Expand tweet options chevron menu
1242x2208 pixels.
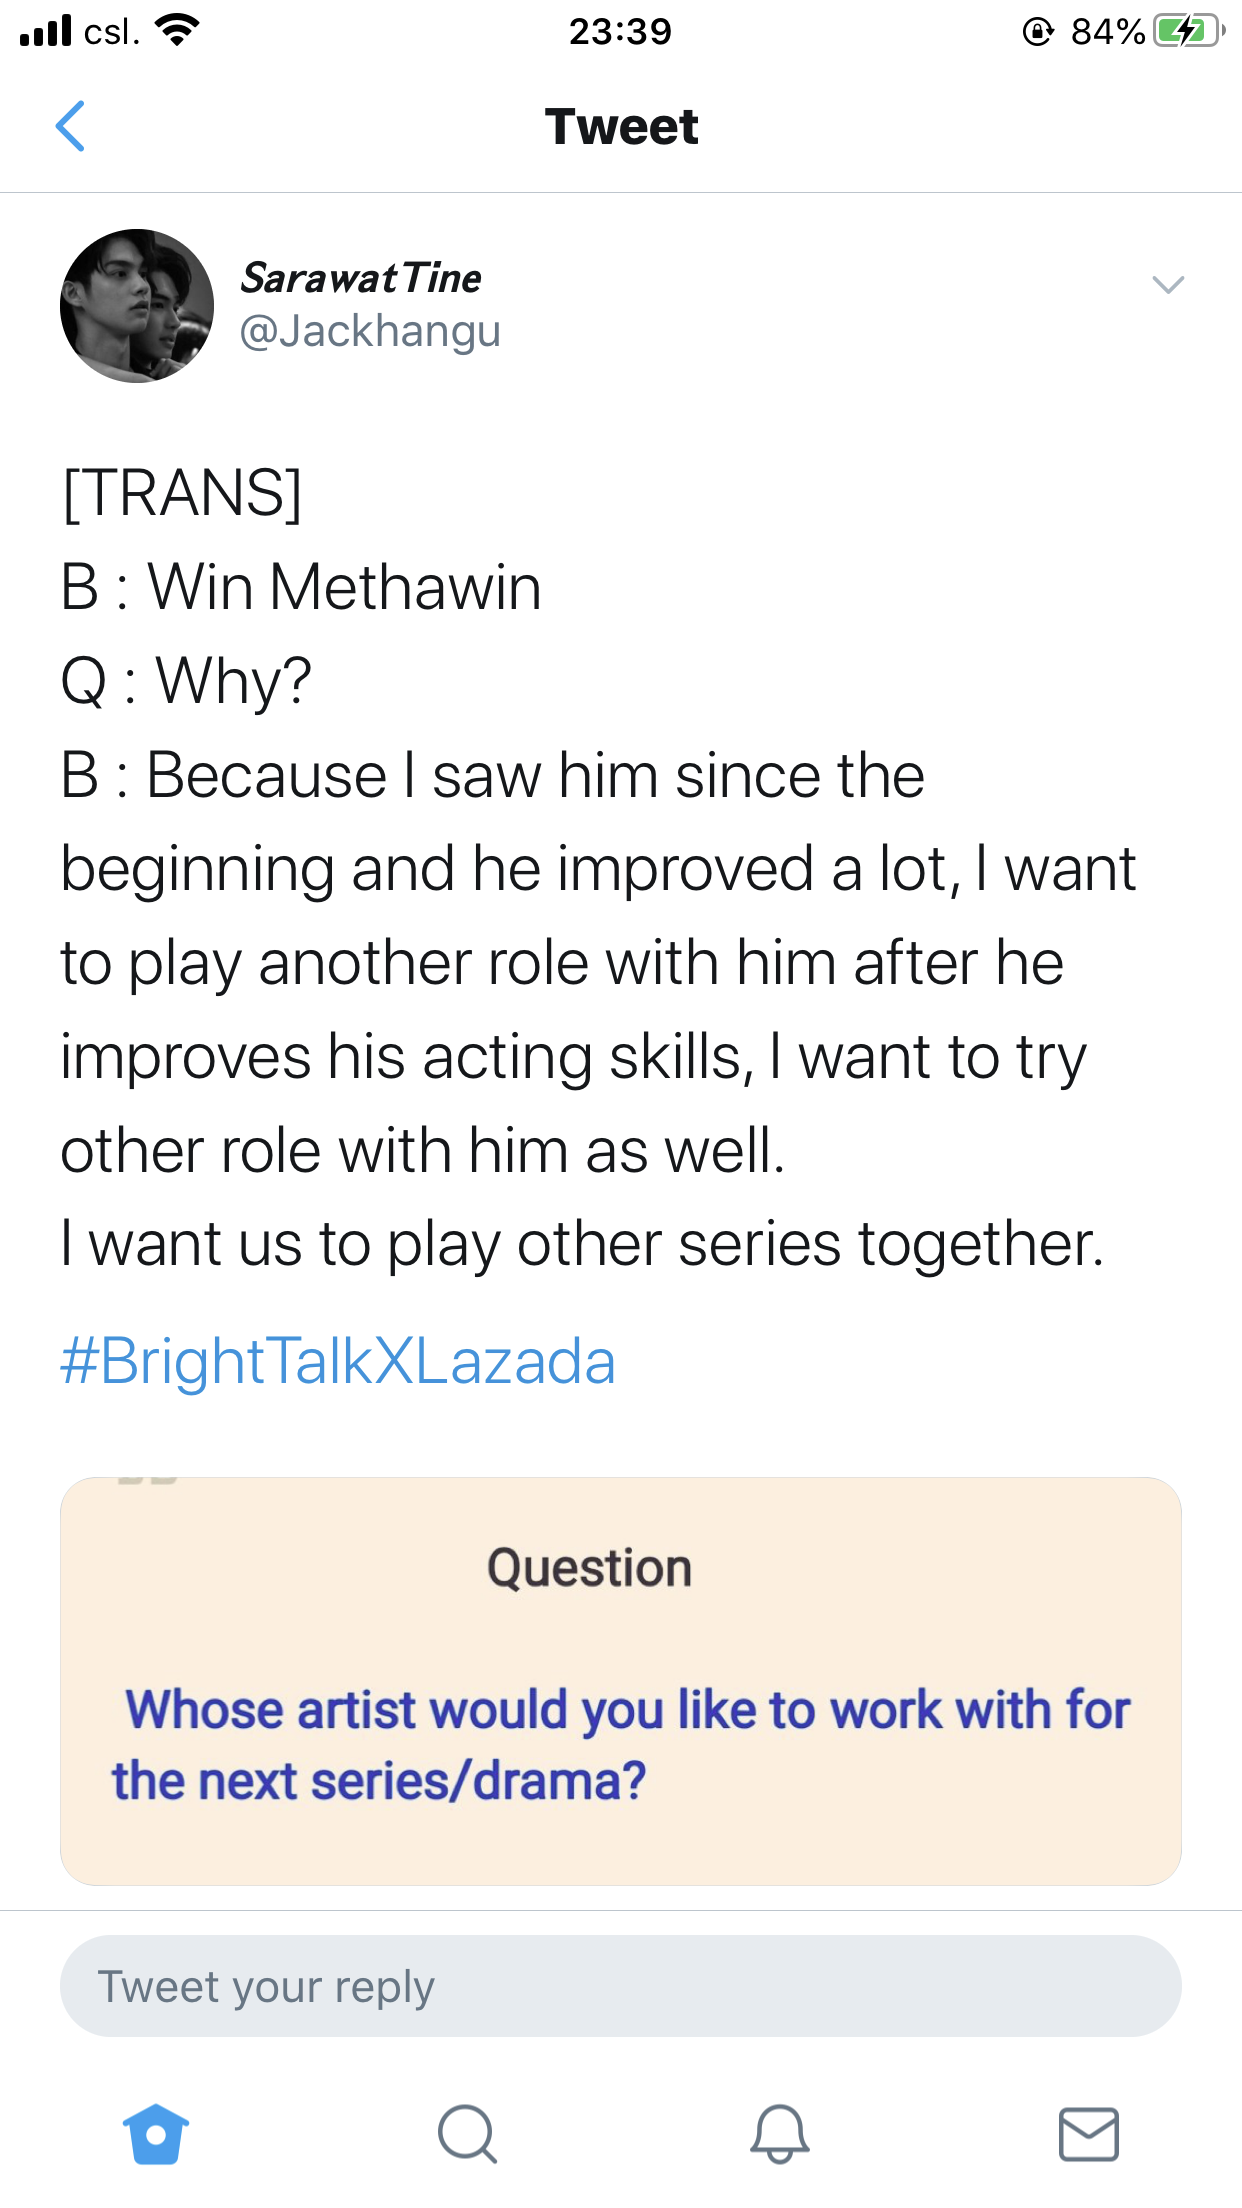[x=1168, y=285]
